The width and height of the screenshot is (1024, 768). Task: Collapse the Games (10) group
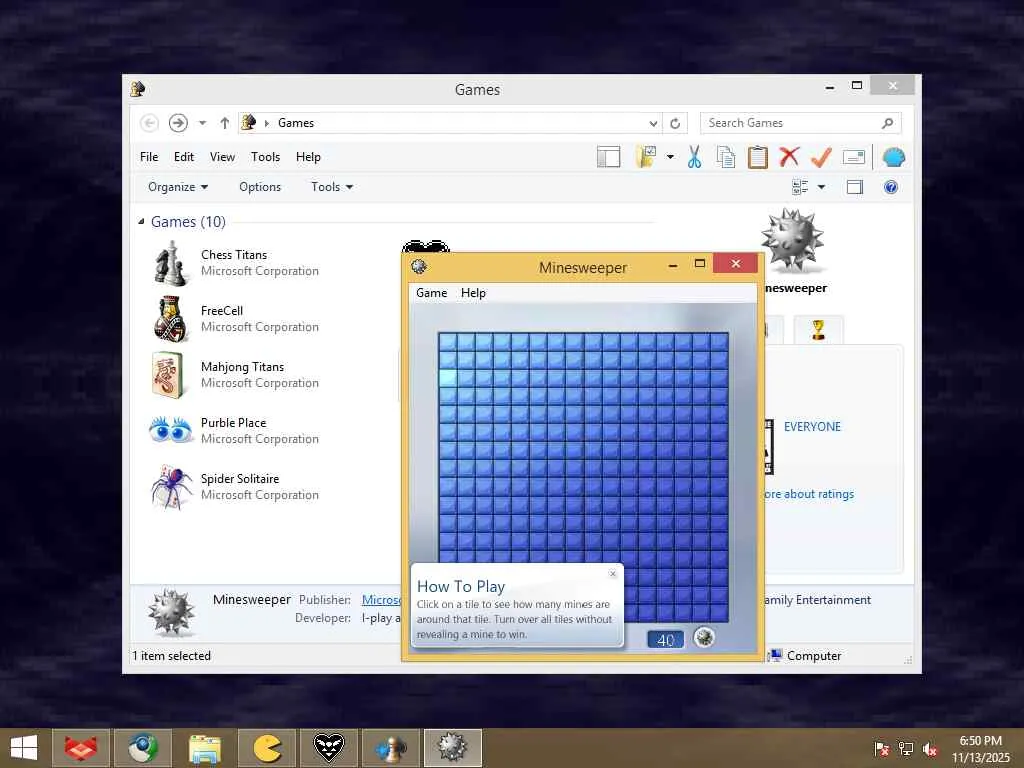142,221
